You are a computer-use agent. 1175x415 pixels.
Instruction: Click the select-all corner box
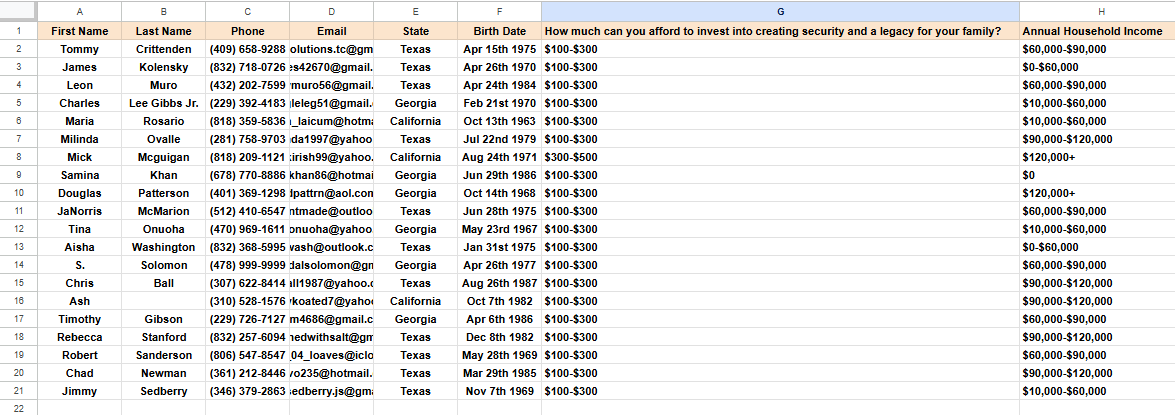point(19,11)
